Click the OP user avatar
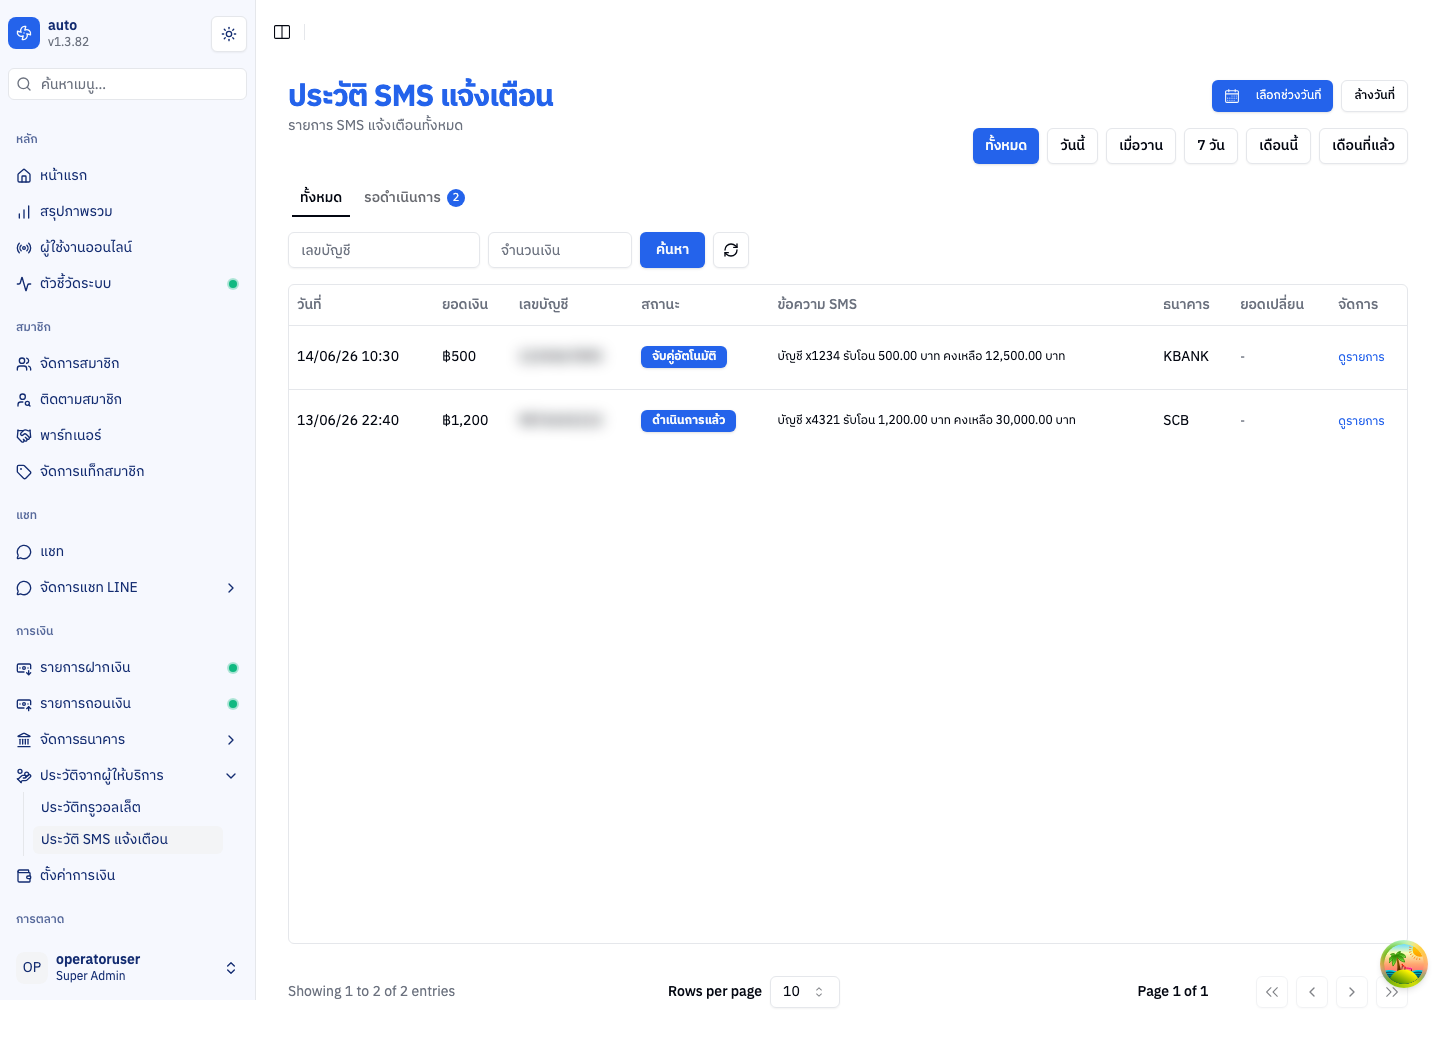 coord(32,967)
